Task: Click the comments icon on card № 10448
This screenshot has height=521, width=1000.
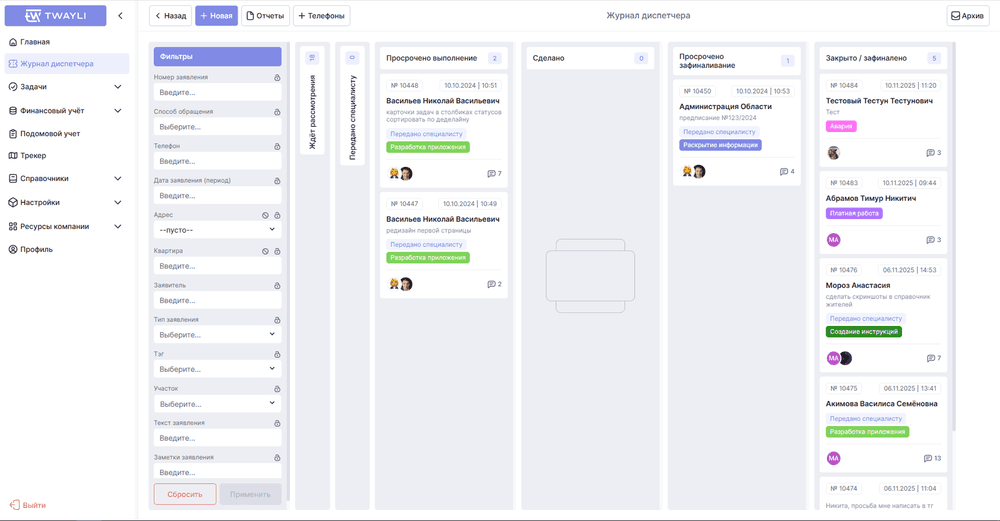Action: pyautogui.click(x=491, y=174)
